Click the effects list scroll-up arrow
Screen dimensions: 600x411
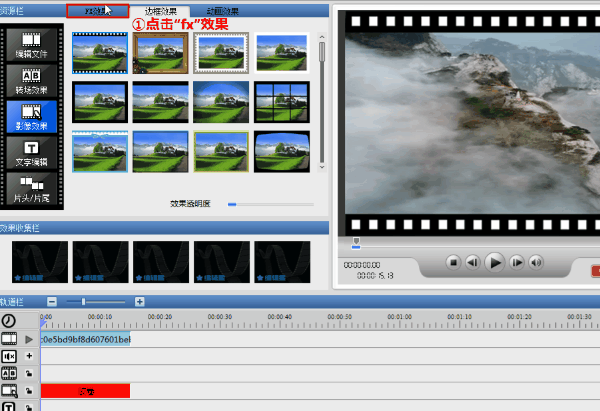point(322,37)
